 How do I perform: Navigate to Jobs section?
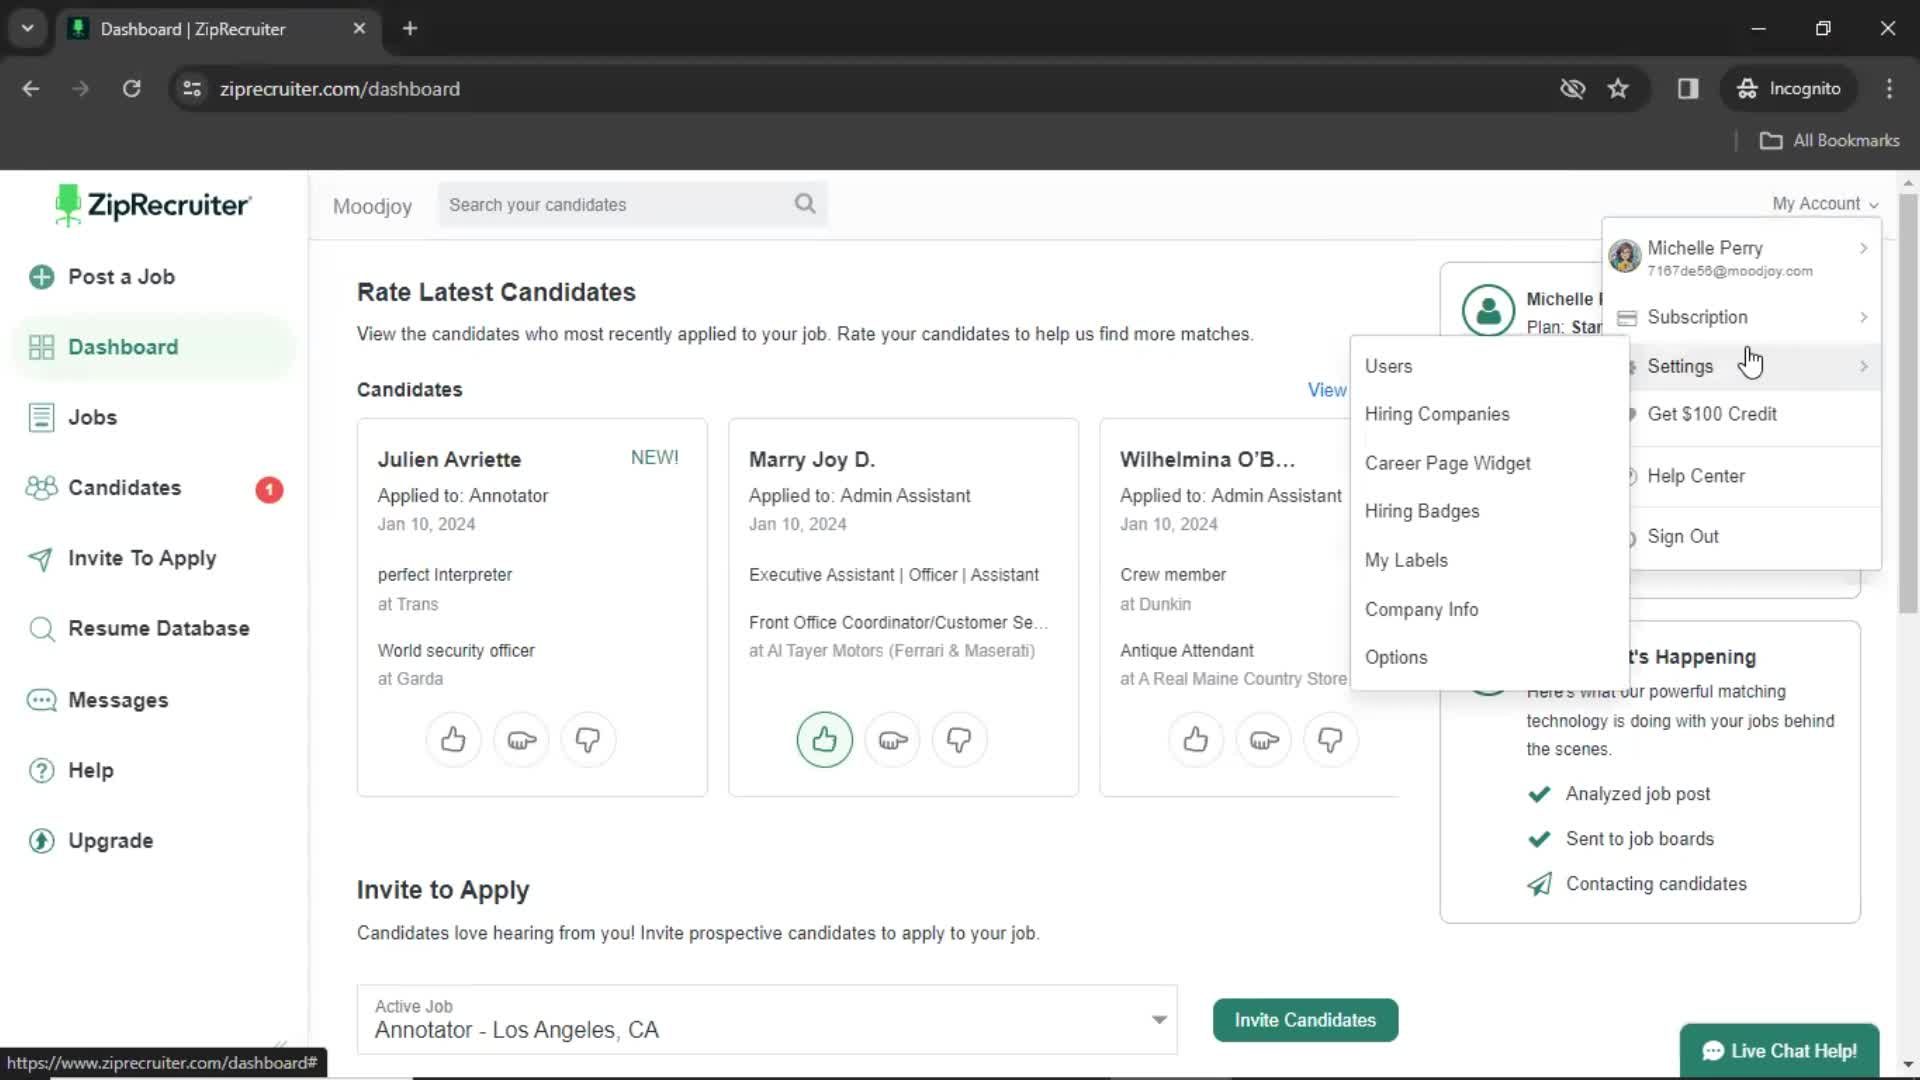click(x=92, y=417)
